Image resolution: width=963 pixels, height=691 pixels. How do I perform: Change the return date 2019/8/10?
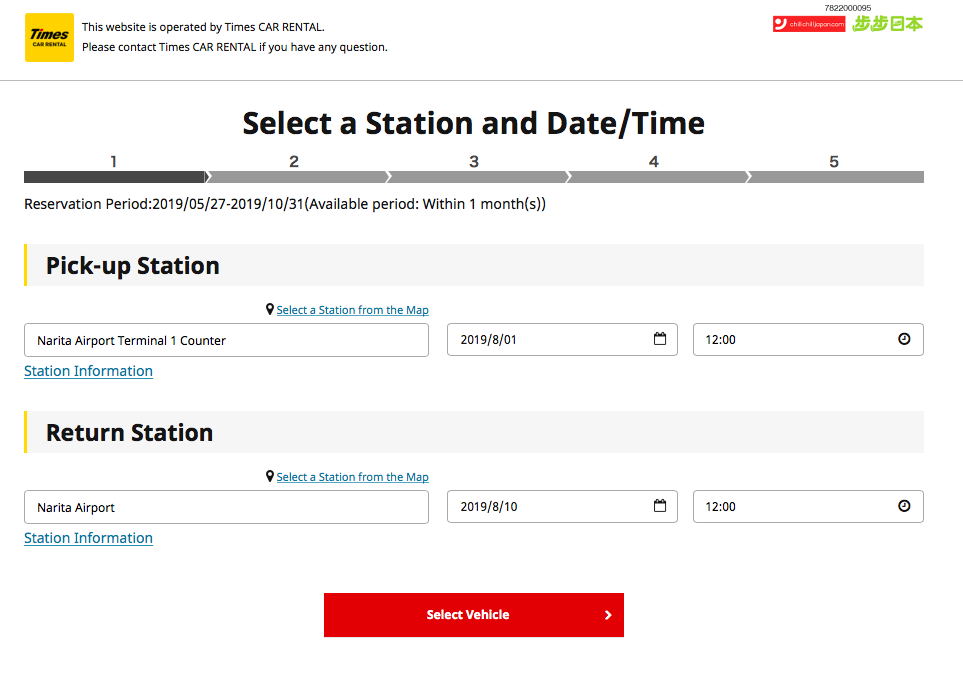coord(545,507)
